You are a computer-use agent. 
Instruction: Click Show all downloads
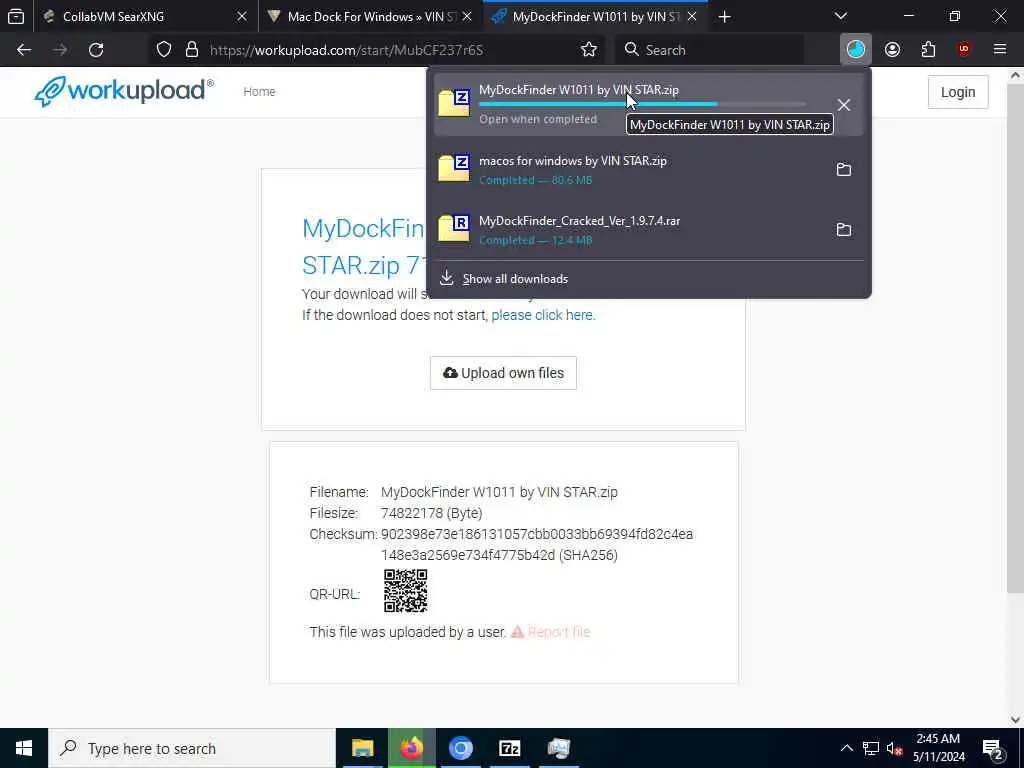515,279
